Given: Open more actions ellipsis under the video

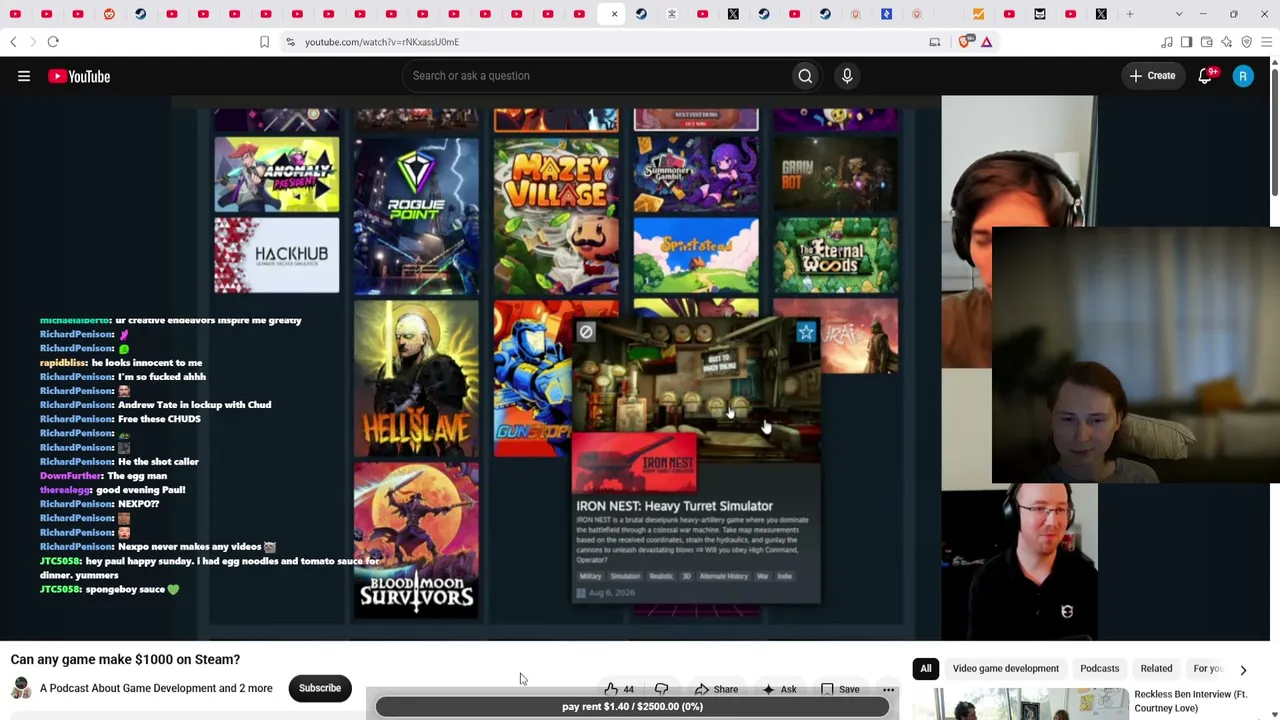Looking at the screenshot, I should (x=888, y=689).
